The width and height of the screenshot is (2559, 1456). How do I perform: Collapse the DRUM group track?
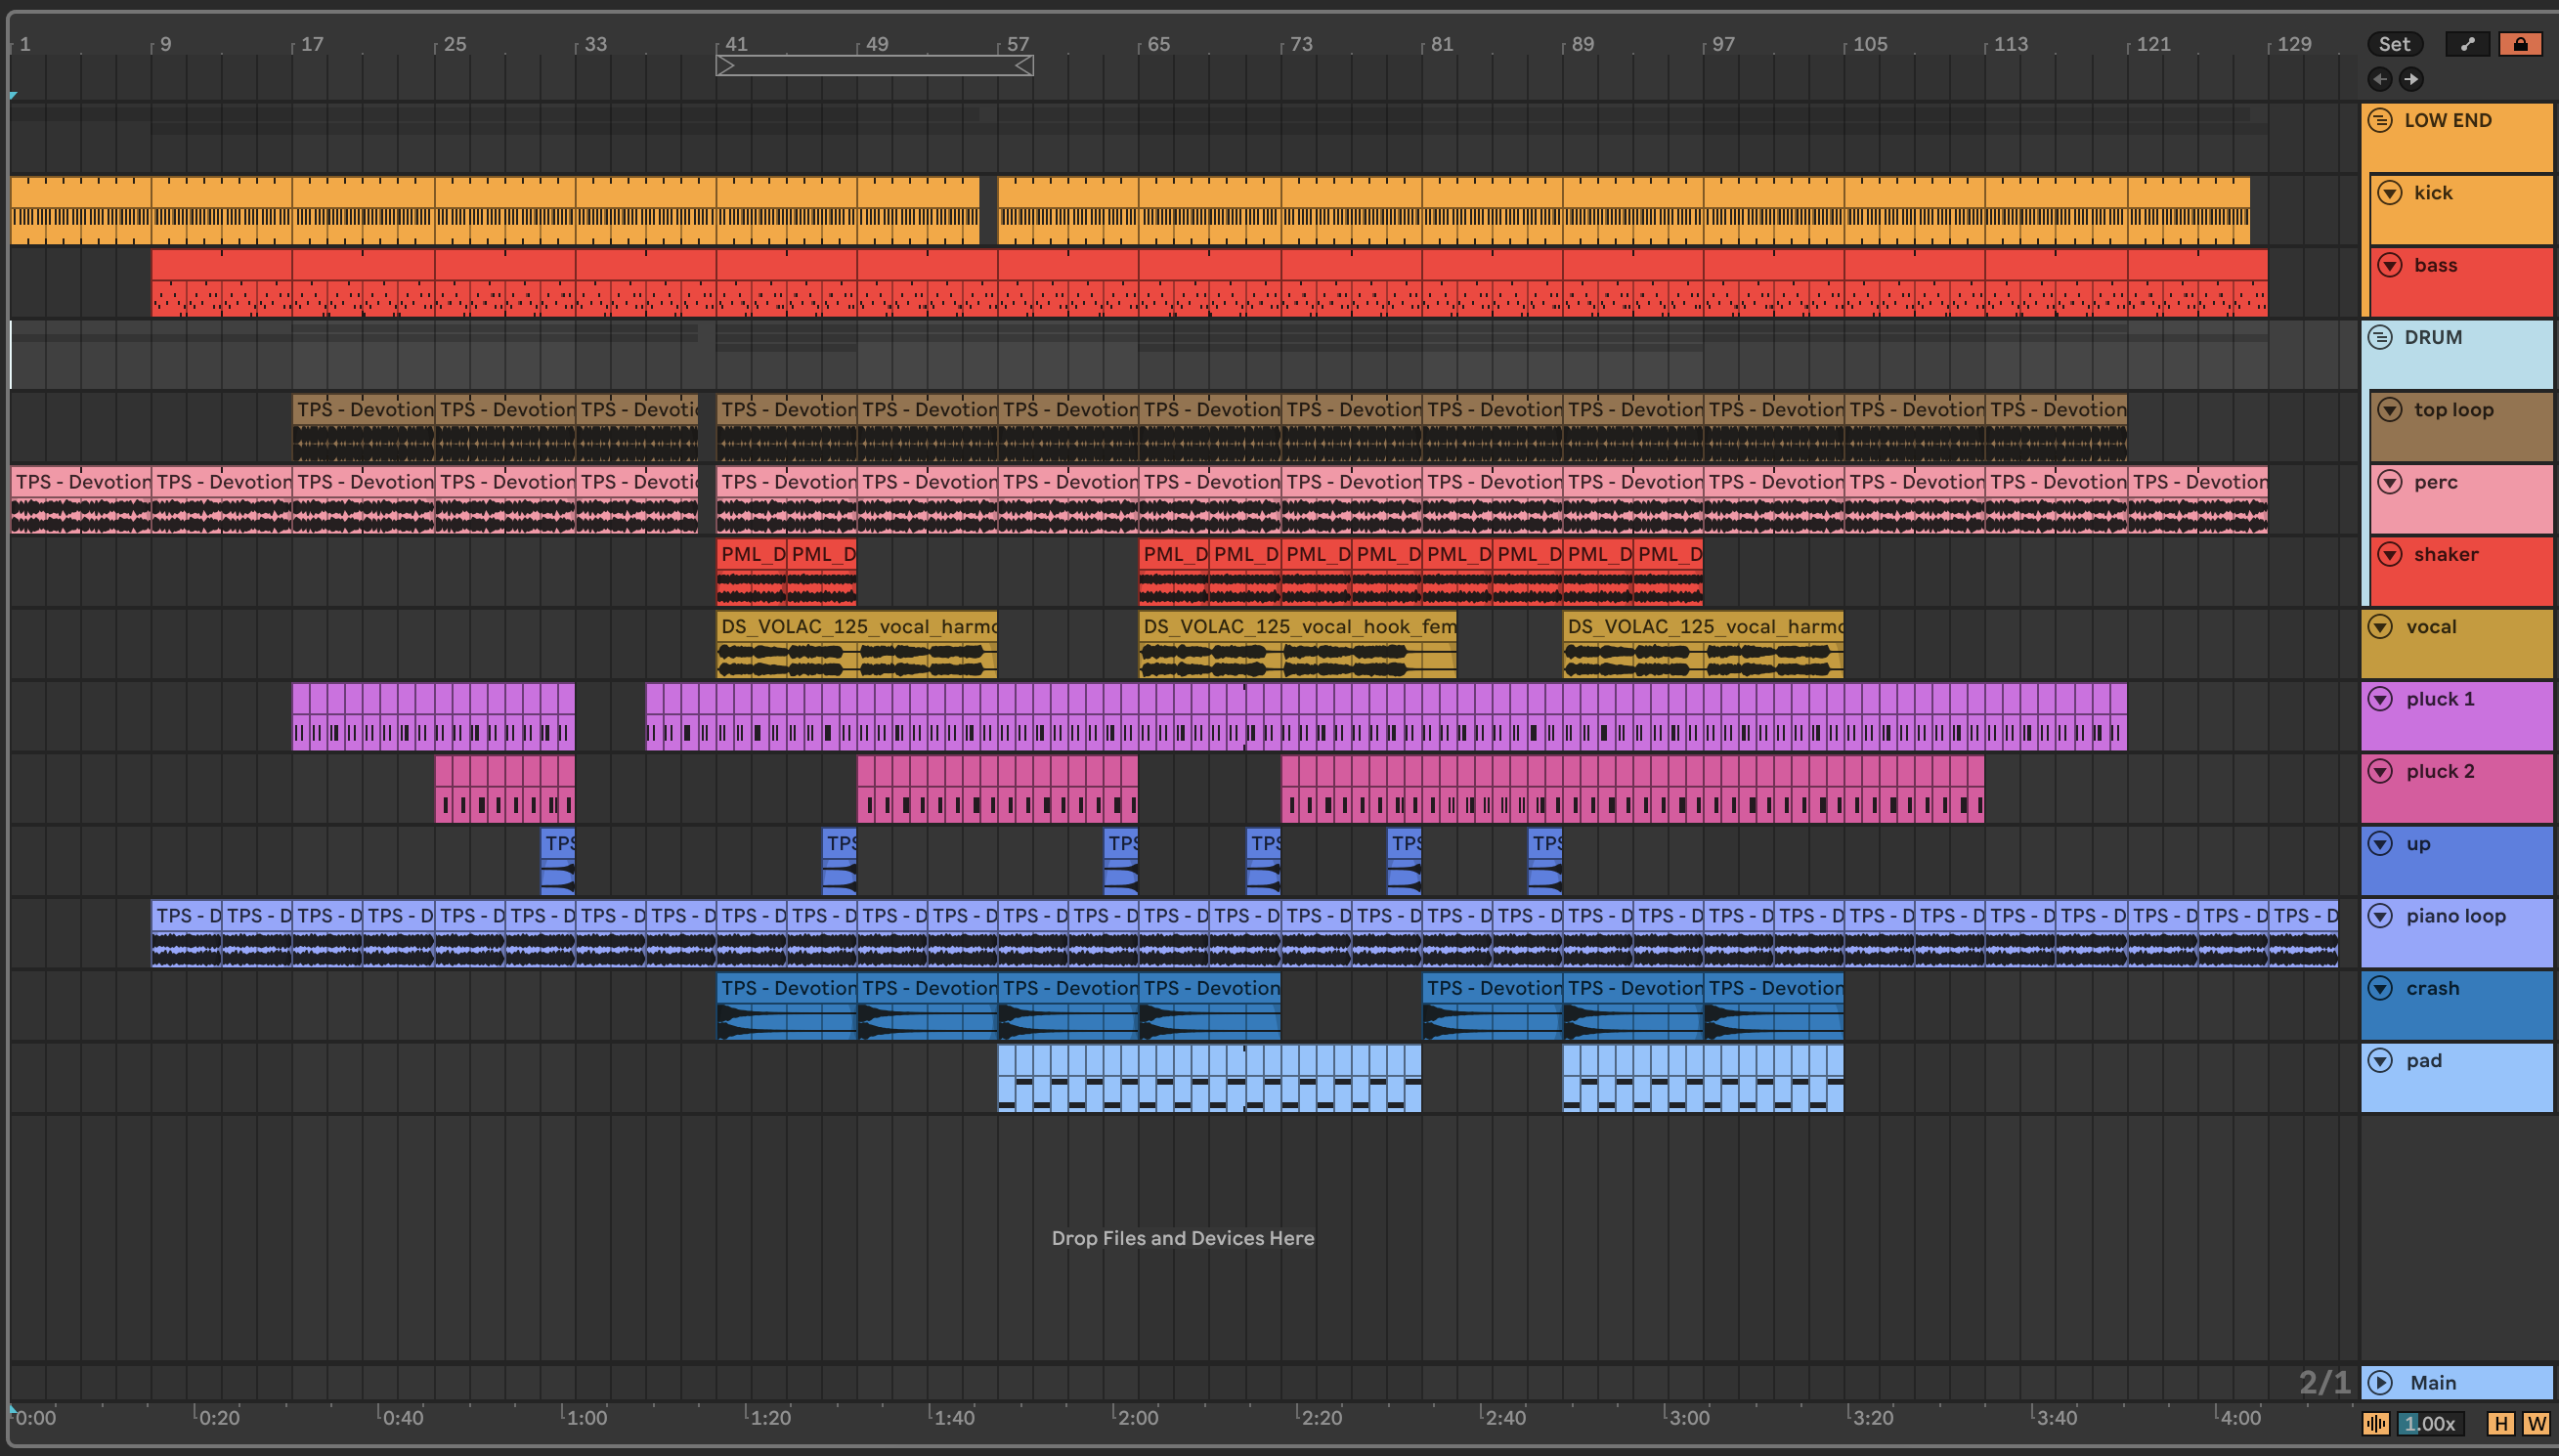2381,337
